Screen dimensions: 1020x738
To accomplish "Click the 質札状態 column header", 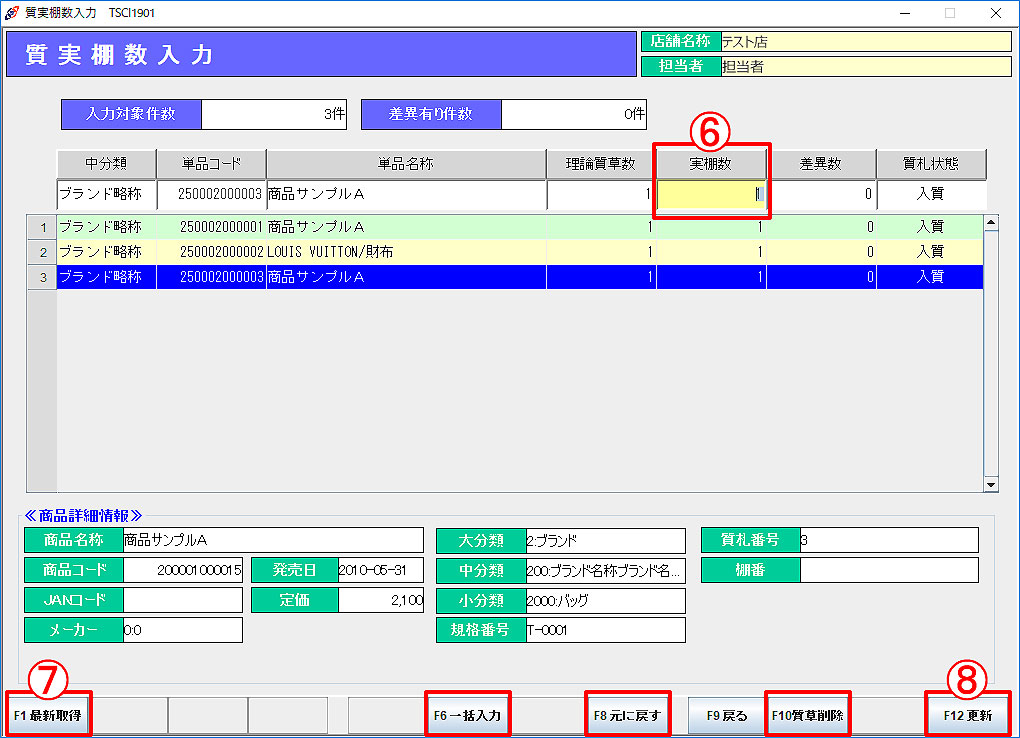I will pyautogui.click(x=931, y=164).
